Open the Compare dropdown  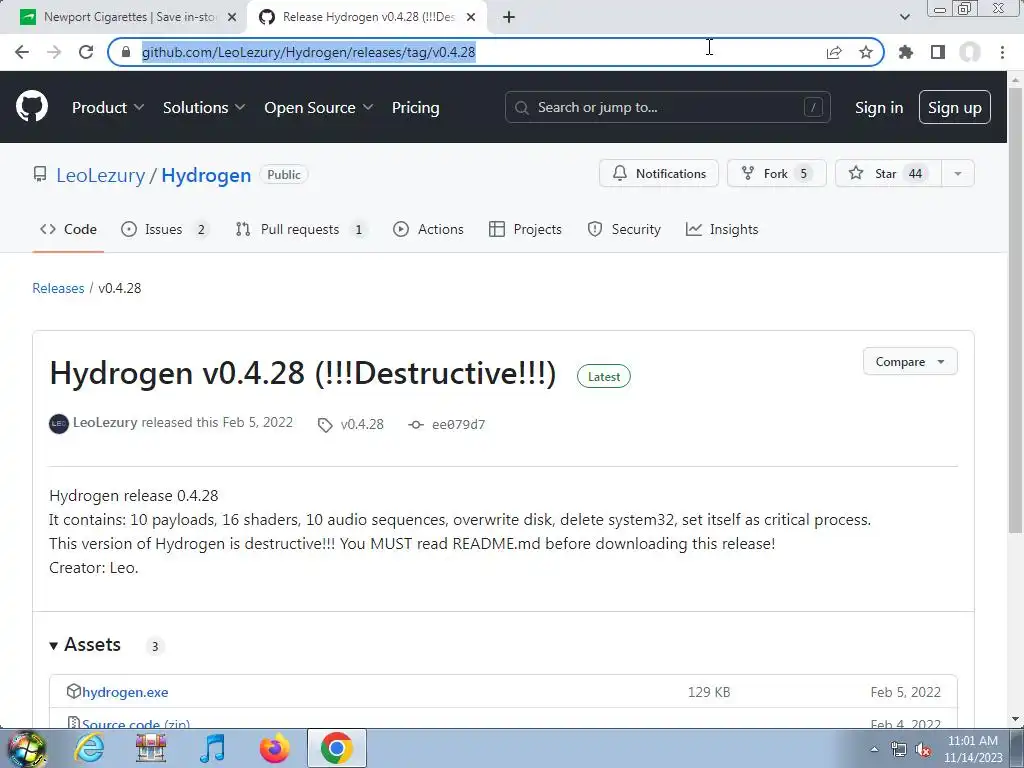coord(910,362)
